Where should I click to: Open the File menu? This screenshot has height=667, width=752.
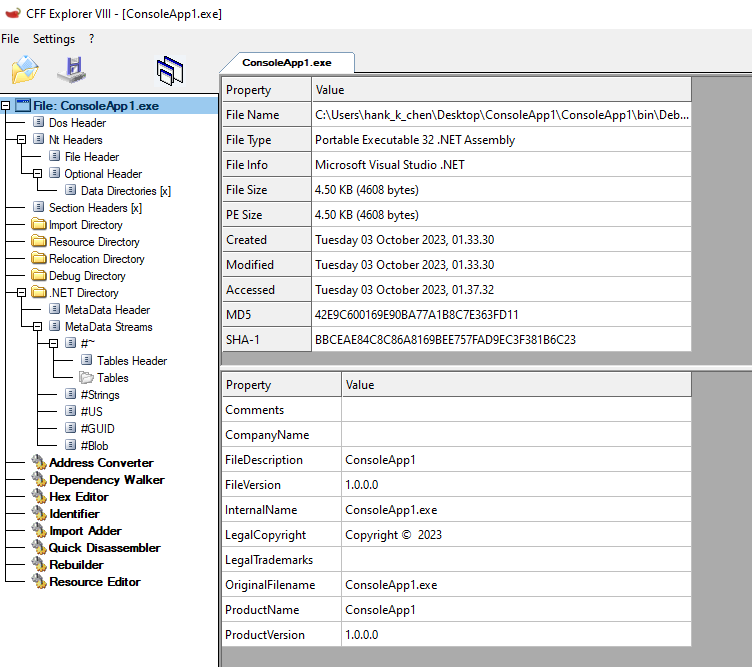(x=10, y=39)
